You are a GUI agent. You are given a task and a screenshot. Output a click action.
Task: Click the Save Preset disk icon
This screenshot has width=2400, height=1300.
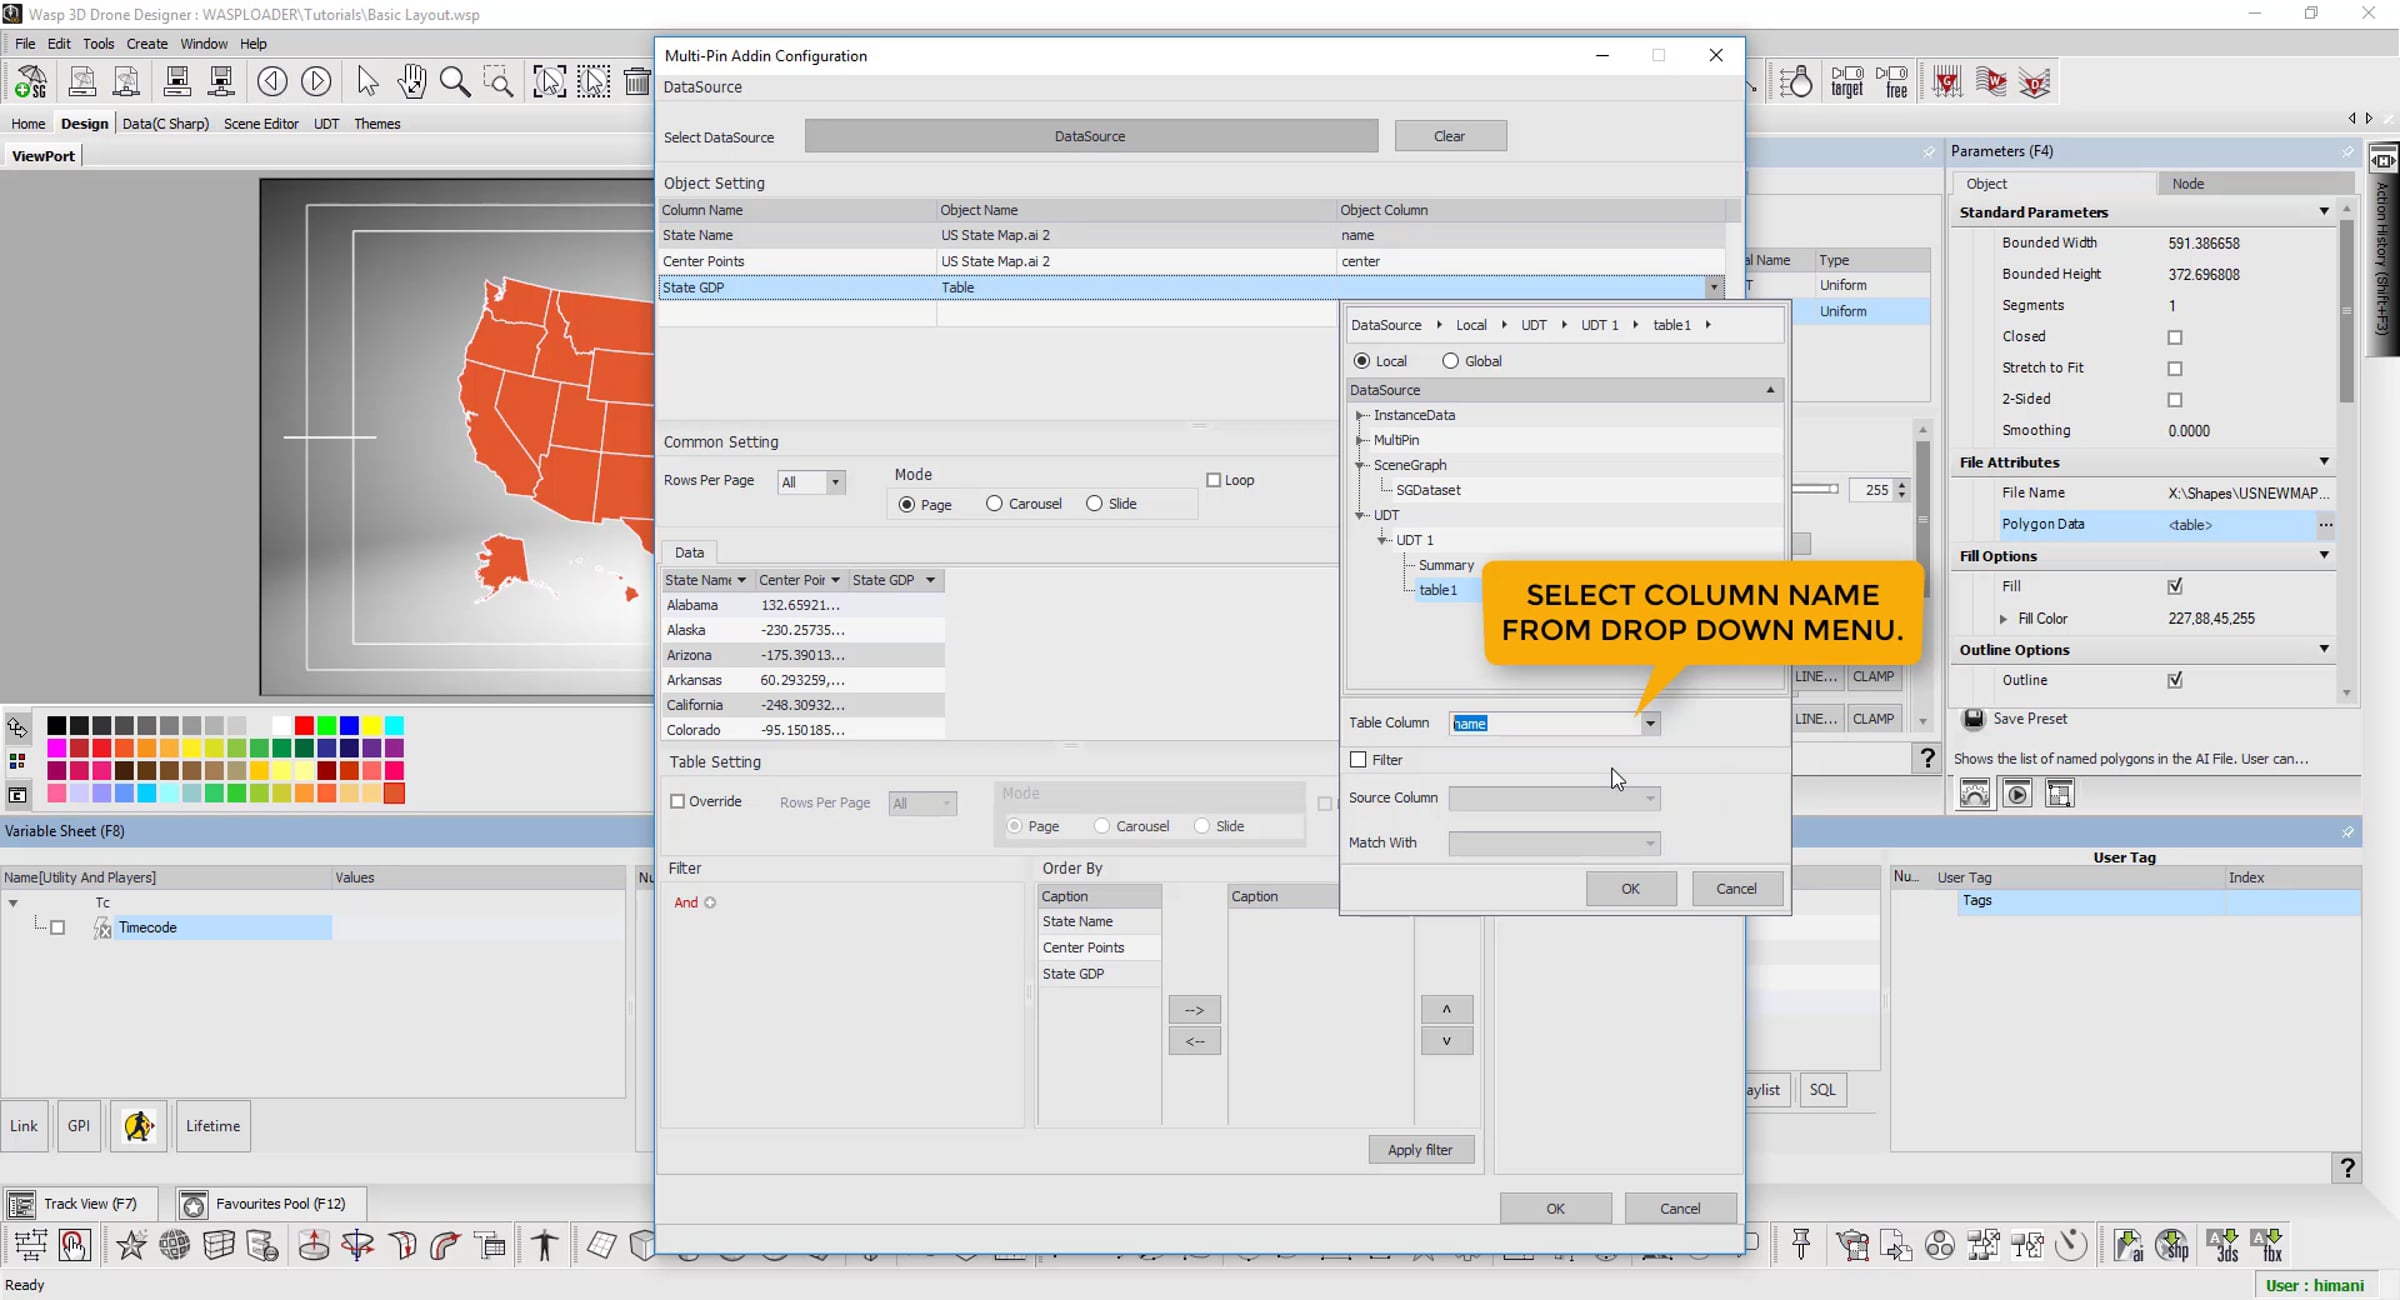point(1974,719)
